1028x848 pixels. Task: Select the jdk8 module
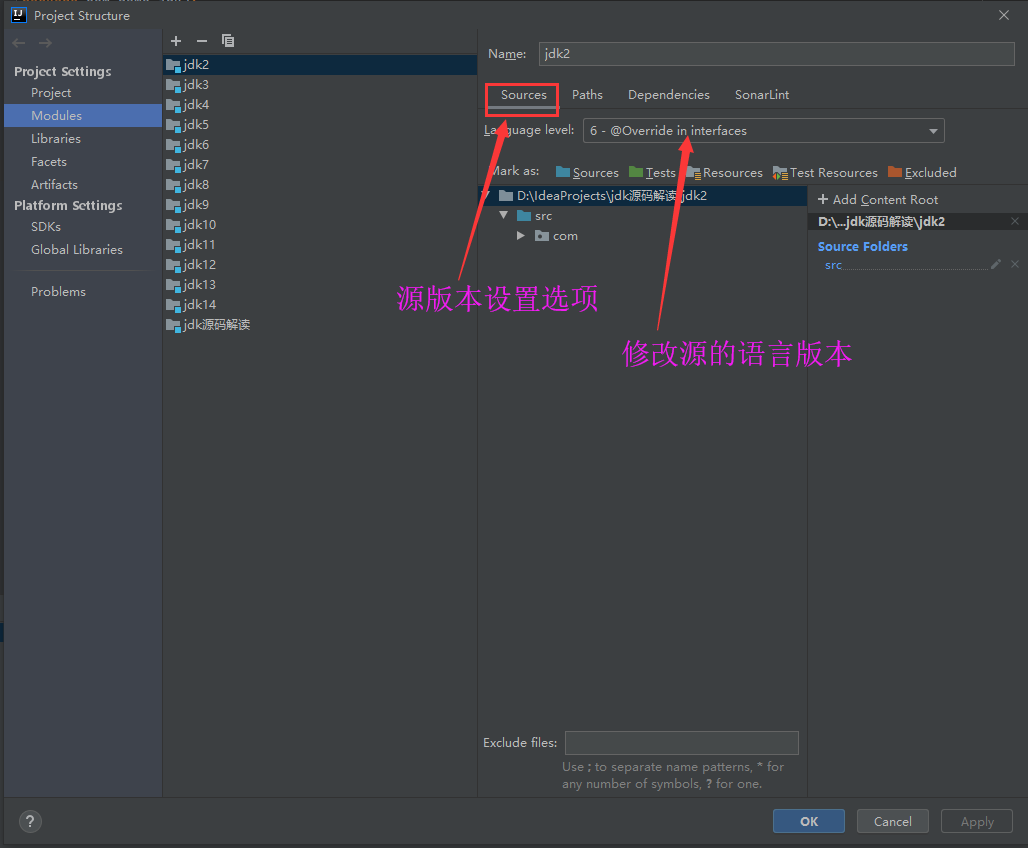[319, 185]
